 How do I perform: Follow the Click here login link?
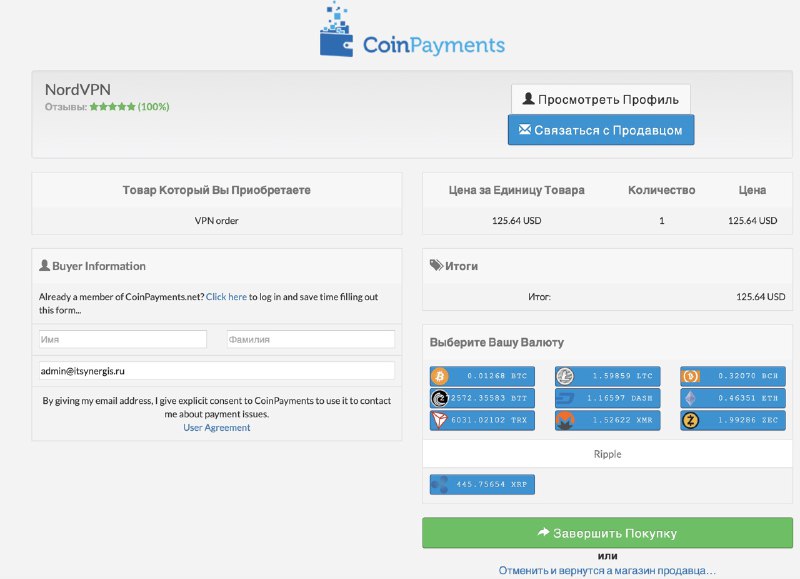(226, 297)
